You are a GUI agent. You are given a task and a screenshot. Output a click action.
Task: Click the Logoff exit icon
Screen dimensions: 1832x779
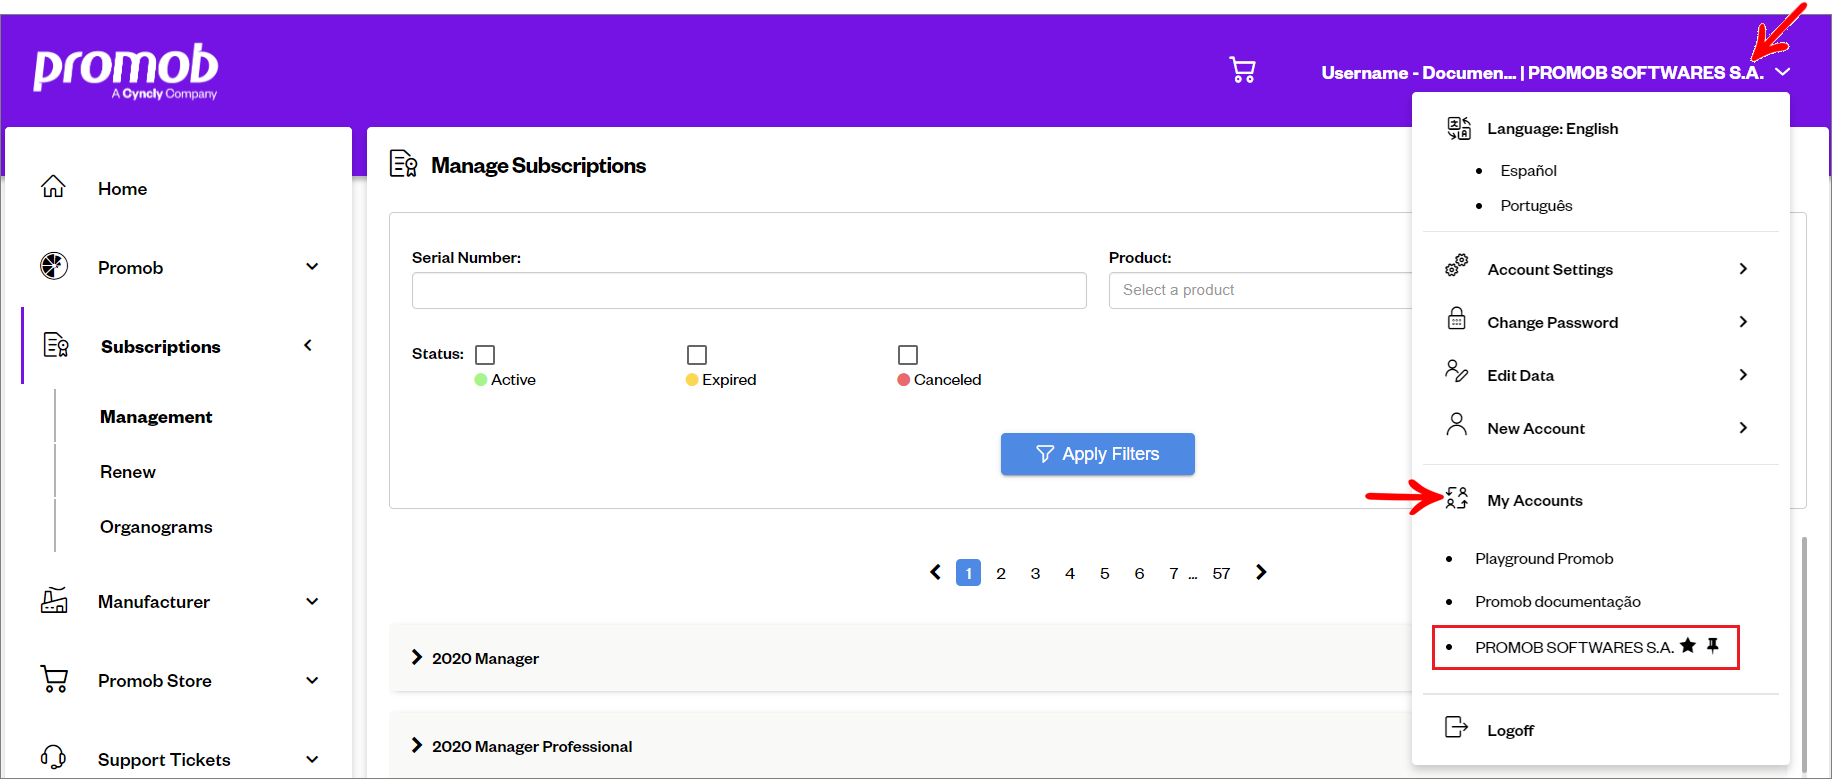click(1457, 727)
